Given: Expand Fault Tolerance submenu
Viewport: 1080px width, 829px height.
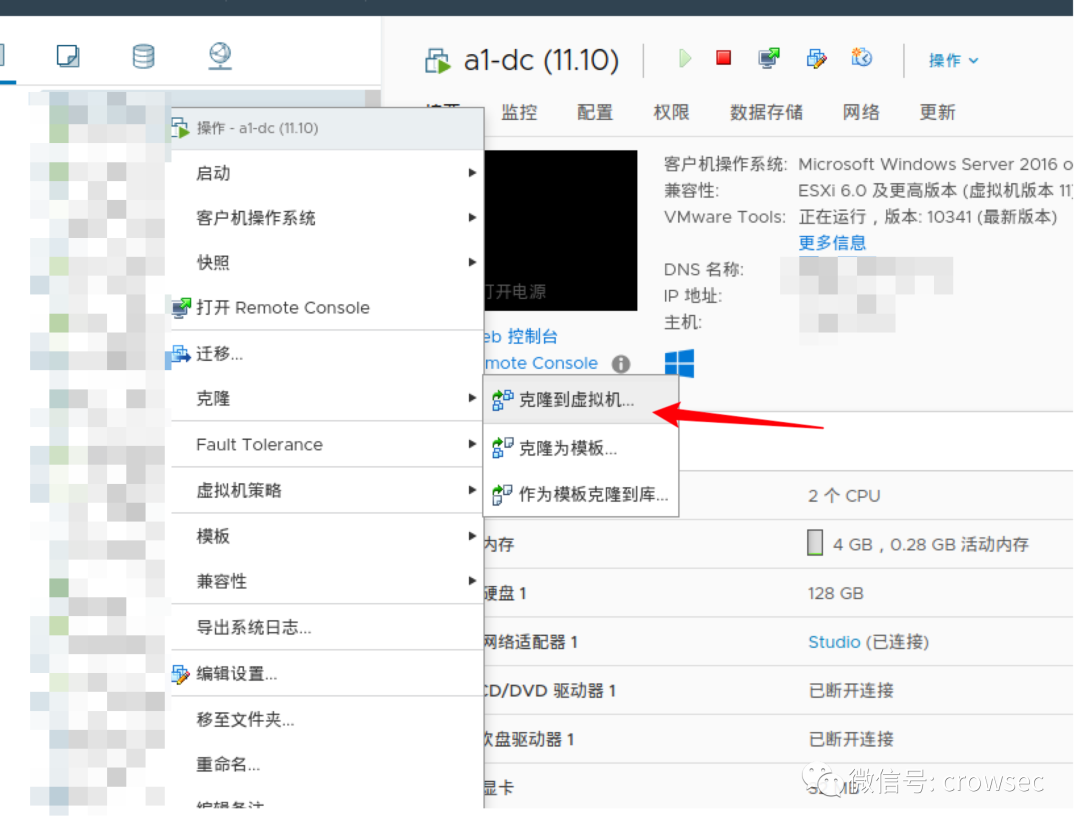Looking at the screenshot, I should tap(327, 445).
